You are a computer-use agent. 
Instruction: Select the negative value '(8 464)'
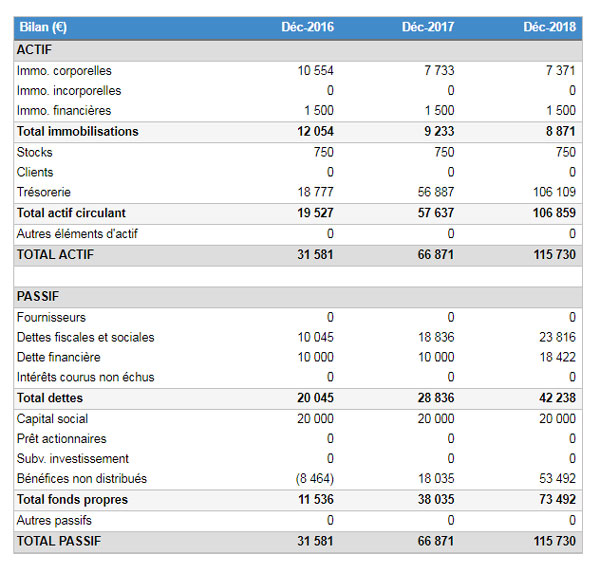315,478
